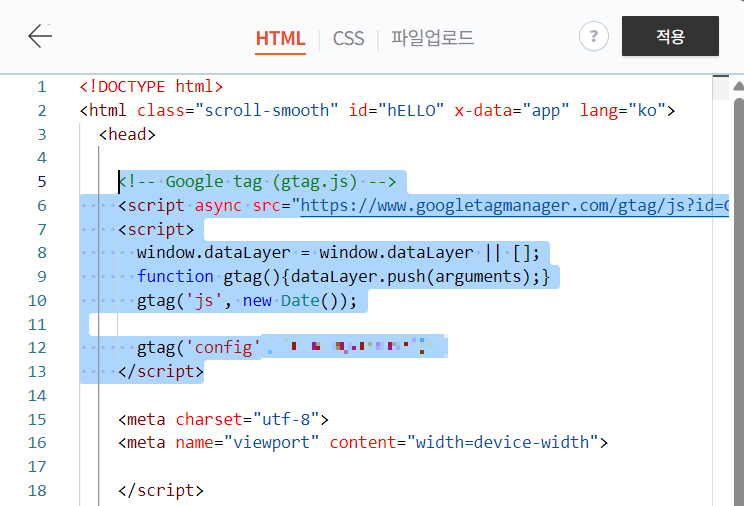Click the gtag('js', new Date()) line
The width and height of the screenshot is (744, 506).
coord(247,301)
